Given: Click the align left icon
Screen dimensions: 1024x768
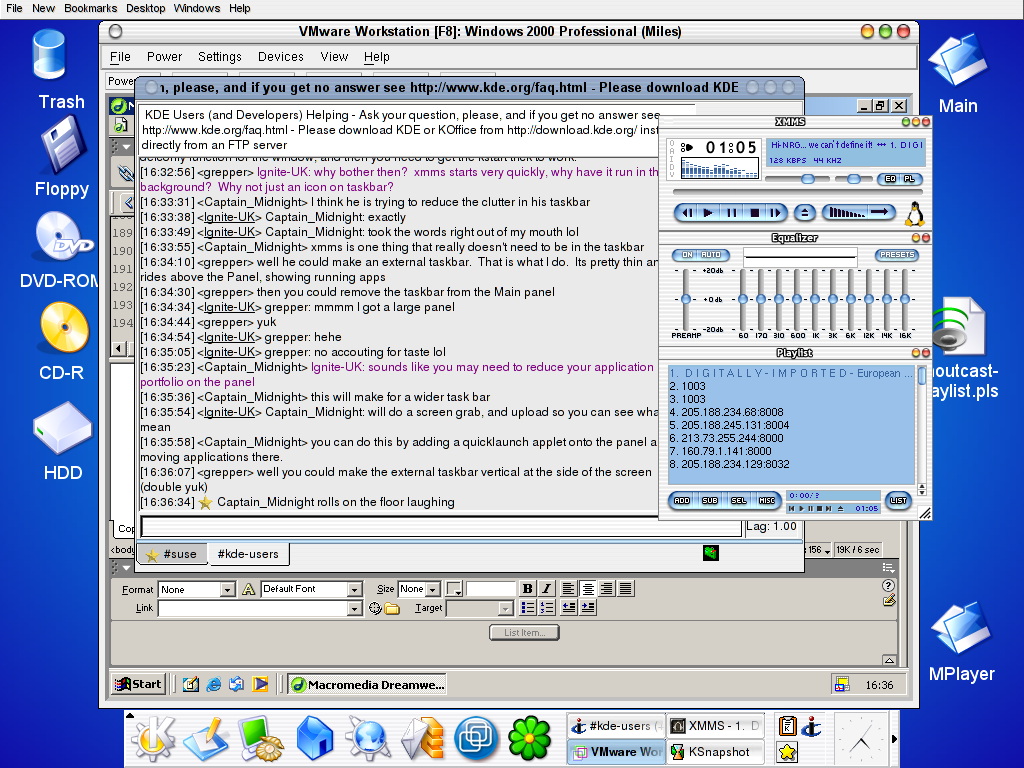Looking at the screenshot, I should click(x=569, y=588).
